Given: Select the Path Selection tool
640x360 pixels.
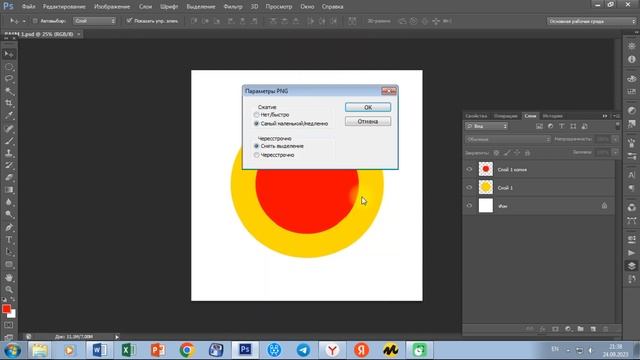Looking at the screenshot, I should (x=9, y=252).
